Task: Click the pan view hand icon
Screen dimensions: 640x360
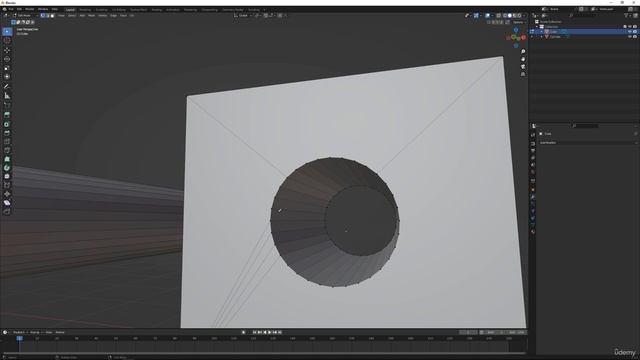Action: tap(523, 59)
